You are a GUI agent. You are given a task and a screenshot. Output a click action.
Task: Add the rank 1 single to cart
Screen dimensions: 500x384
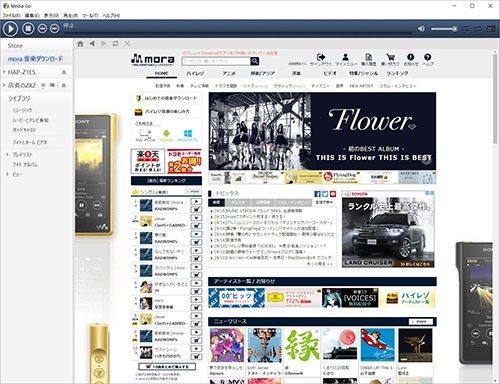(x=196, y=209)
